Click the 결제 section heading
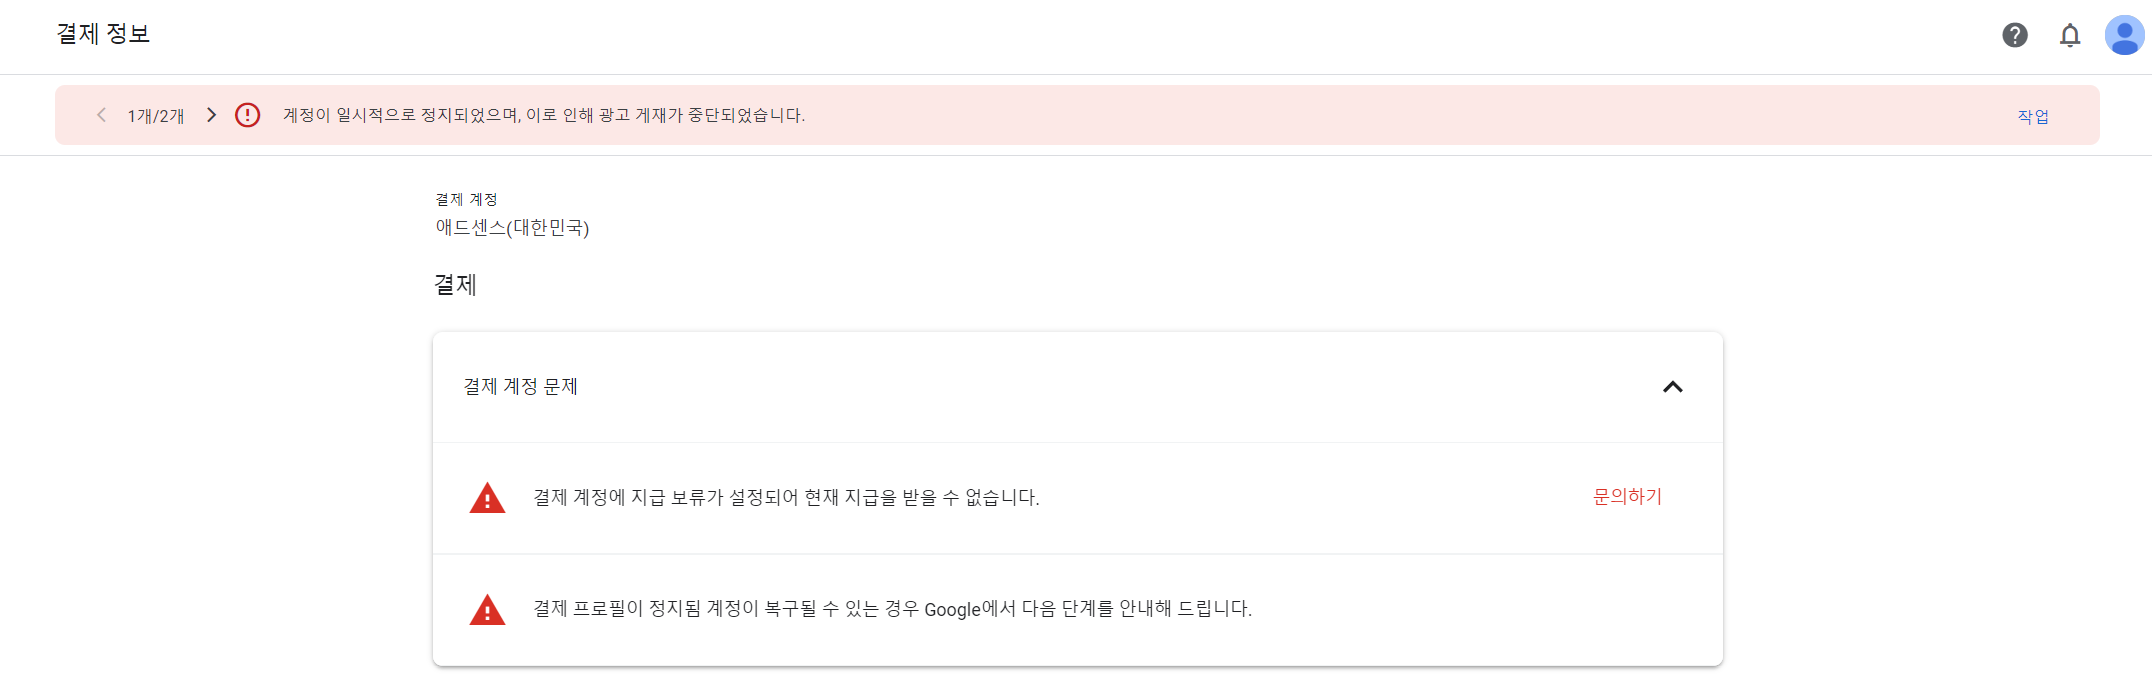This screenshot has height=680, width=2152. point(456,284)
